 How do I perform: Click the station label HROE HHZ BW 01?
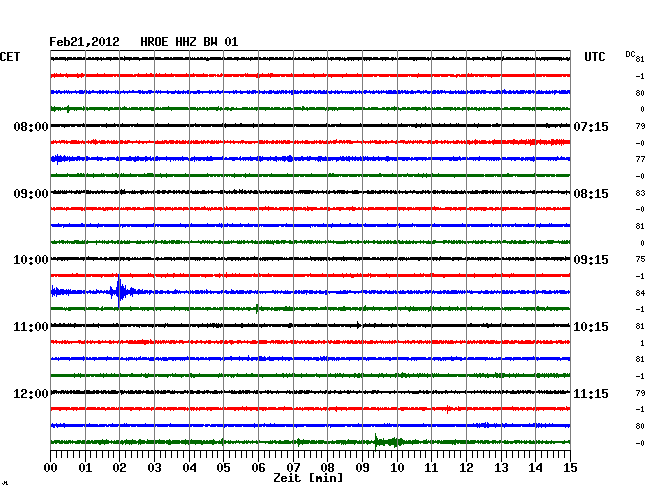pos(189,42)
